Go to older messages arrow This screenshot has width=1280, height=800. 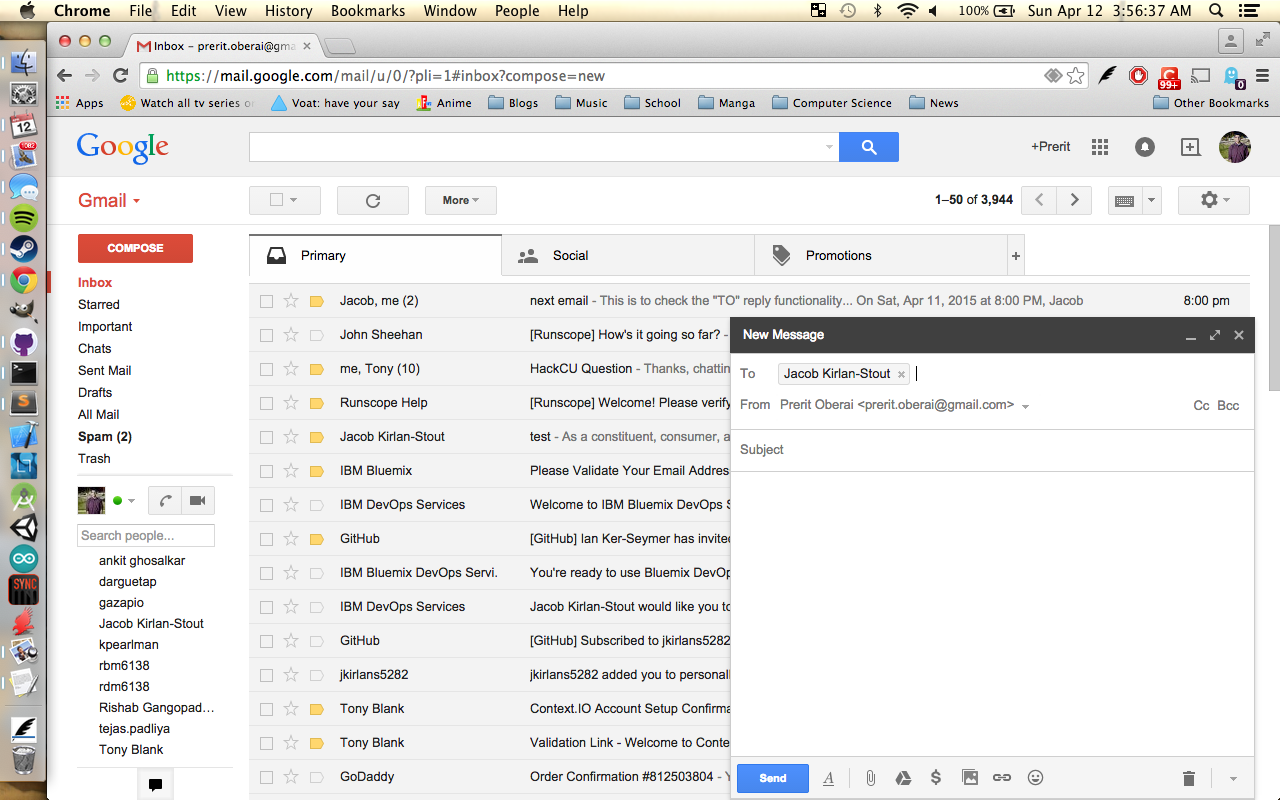coord(1074,200)
